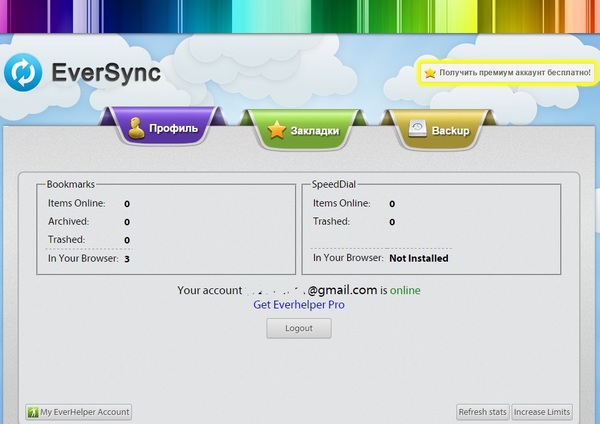Click the EverSync circular sync logo icon

pos(24,73)
